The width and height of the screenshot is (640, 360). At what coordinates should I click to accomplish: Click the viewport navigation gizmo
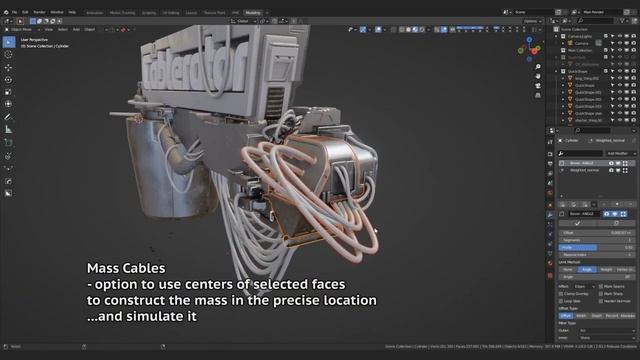(529, 49)
